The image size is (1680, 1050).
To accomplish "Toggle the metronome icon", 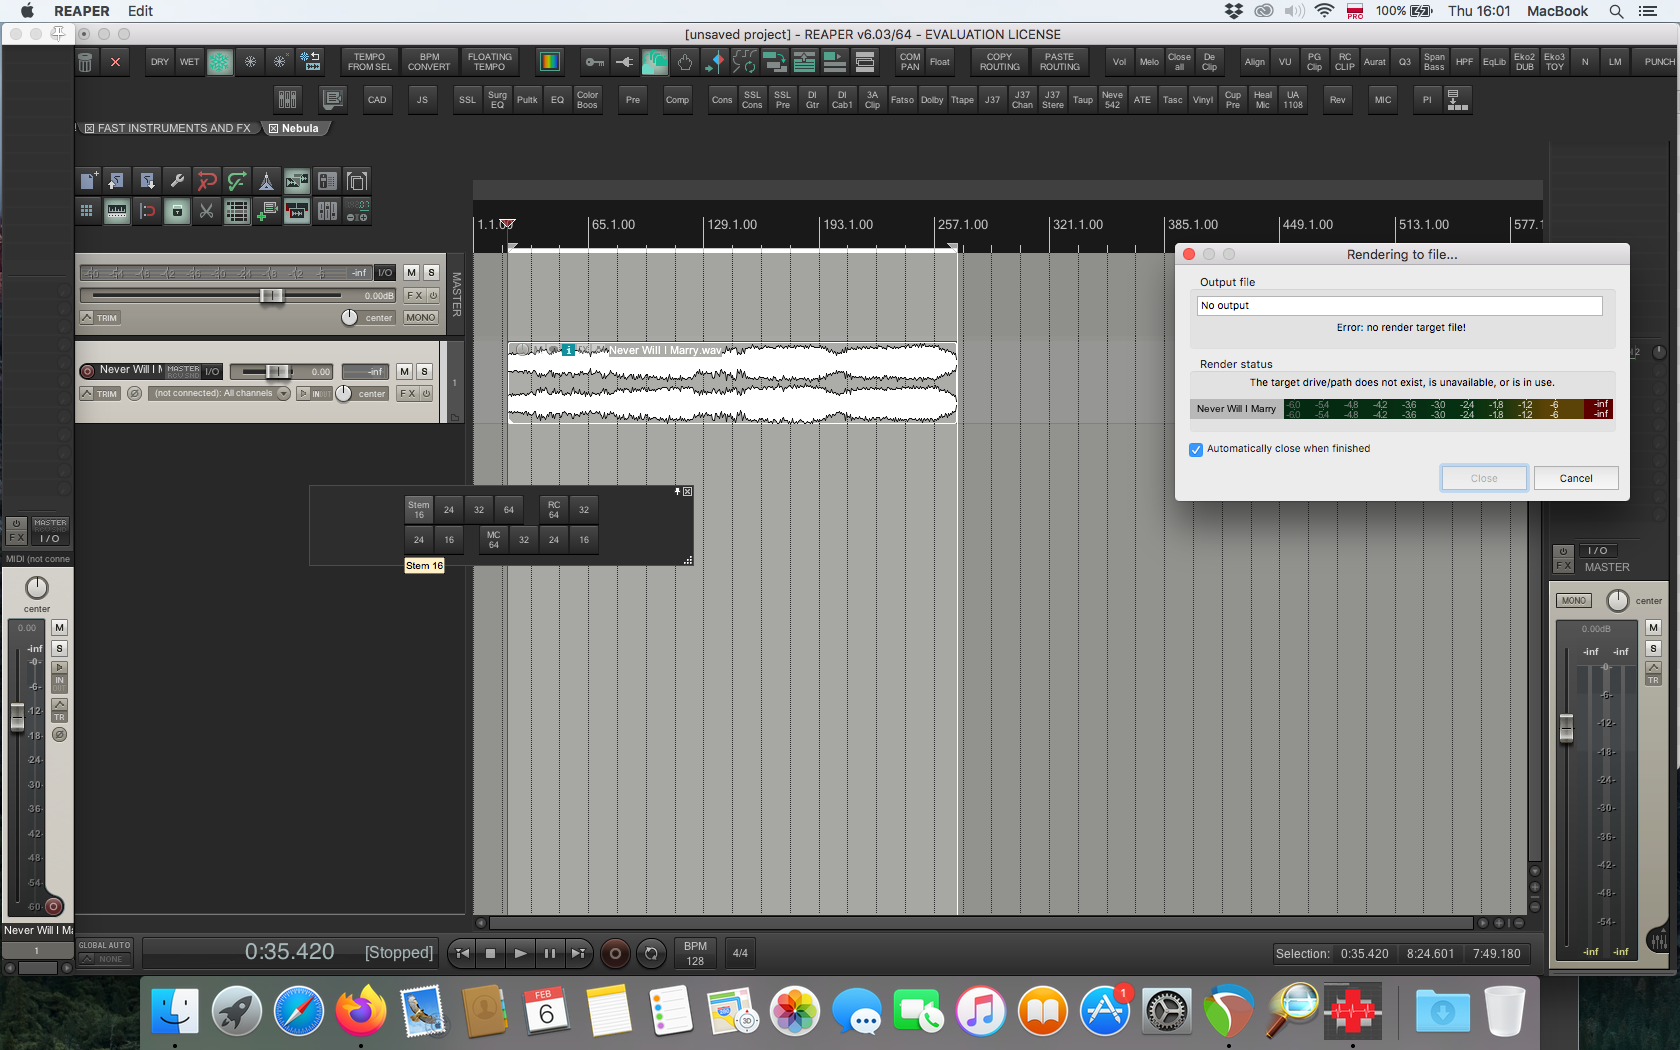I will tap(267, 181).
